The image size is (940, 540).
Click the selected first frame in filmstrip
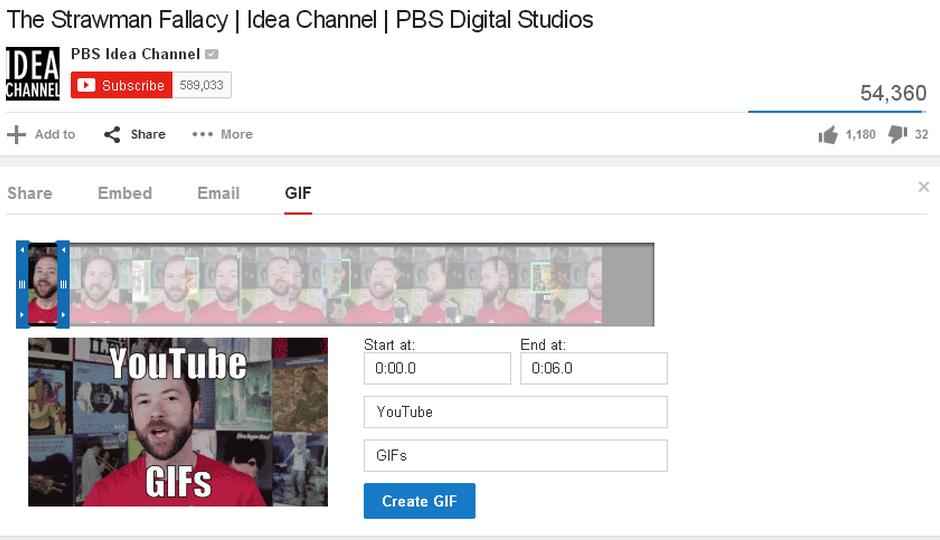(43, 284)
